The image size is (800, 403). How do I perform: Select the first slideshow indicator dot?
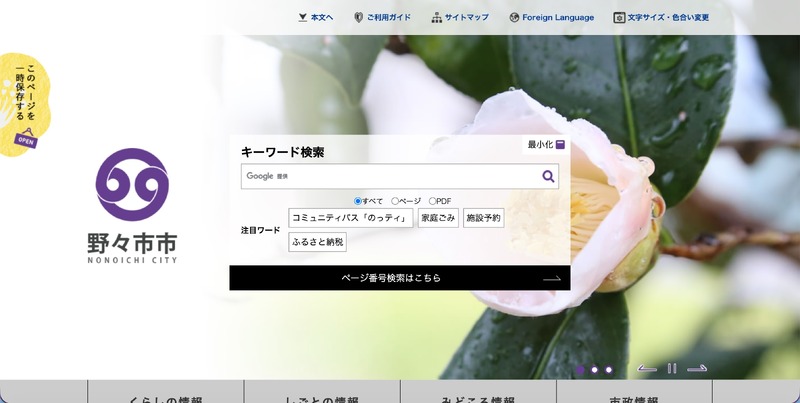[580, 370]
